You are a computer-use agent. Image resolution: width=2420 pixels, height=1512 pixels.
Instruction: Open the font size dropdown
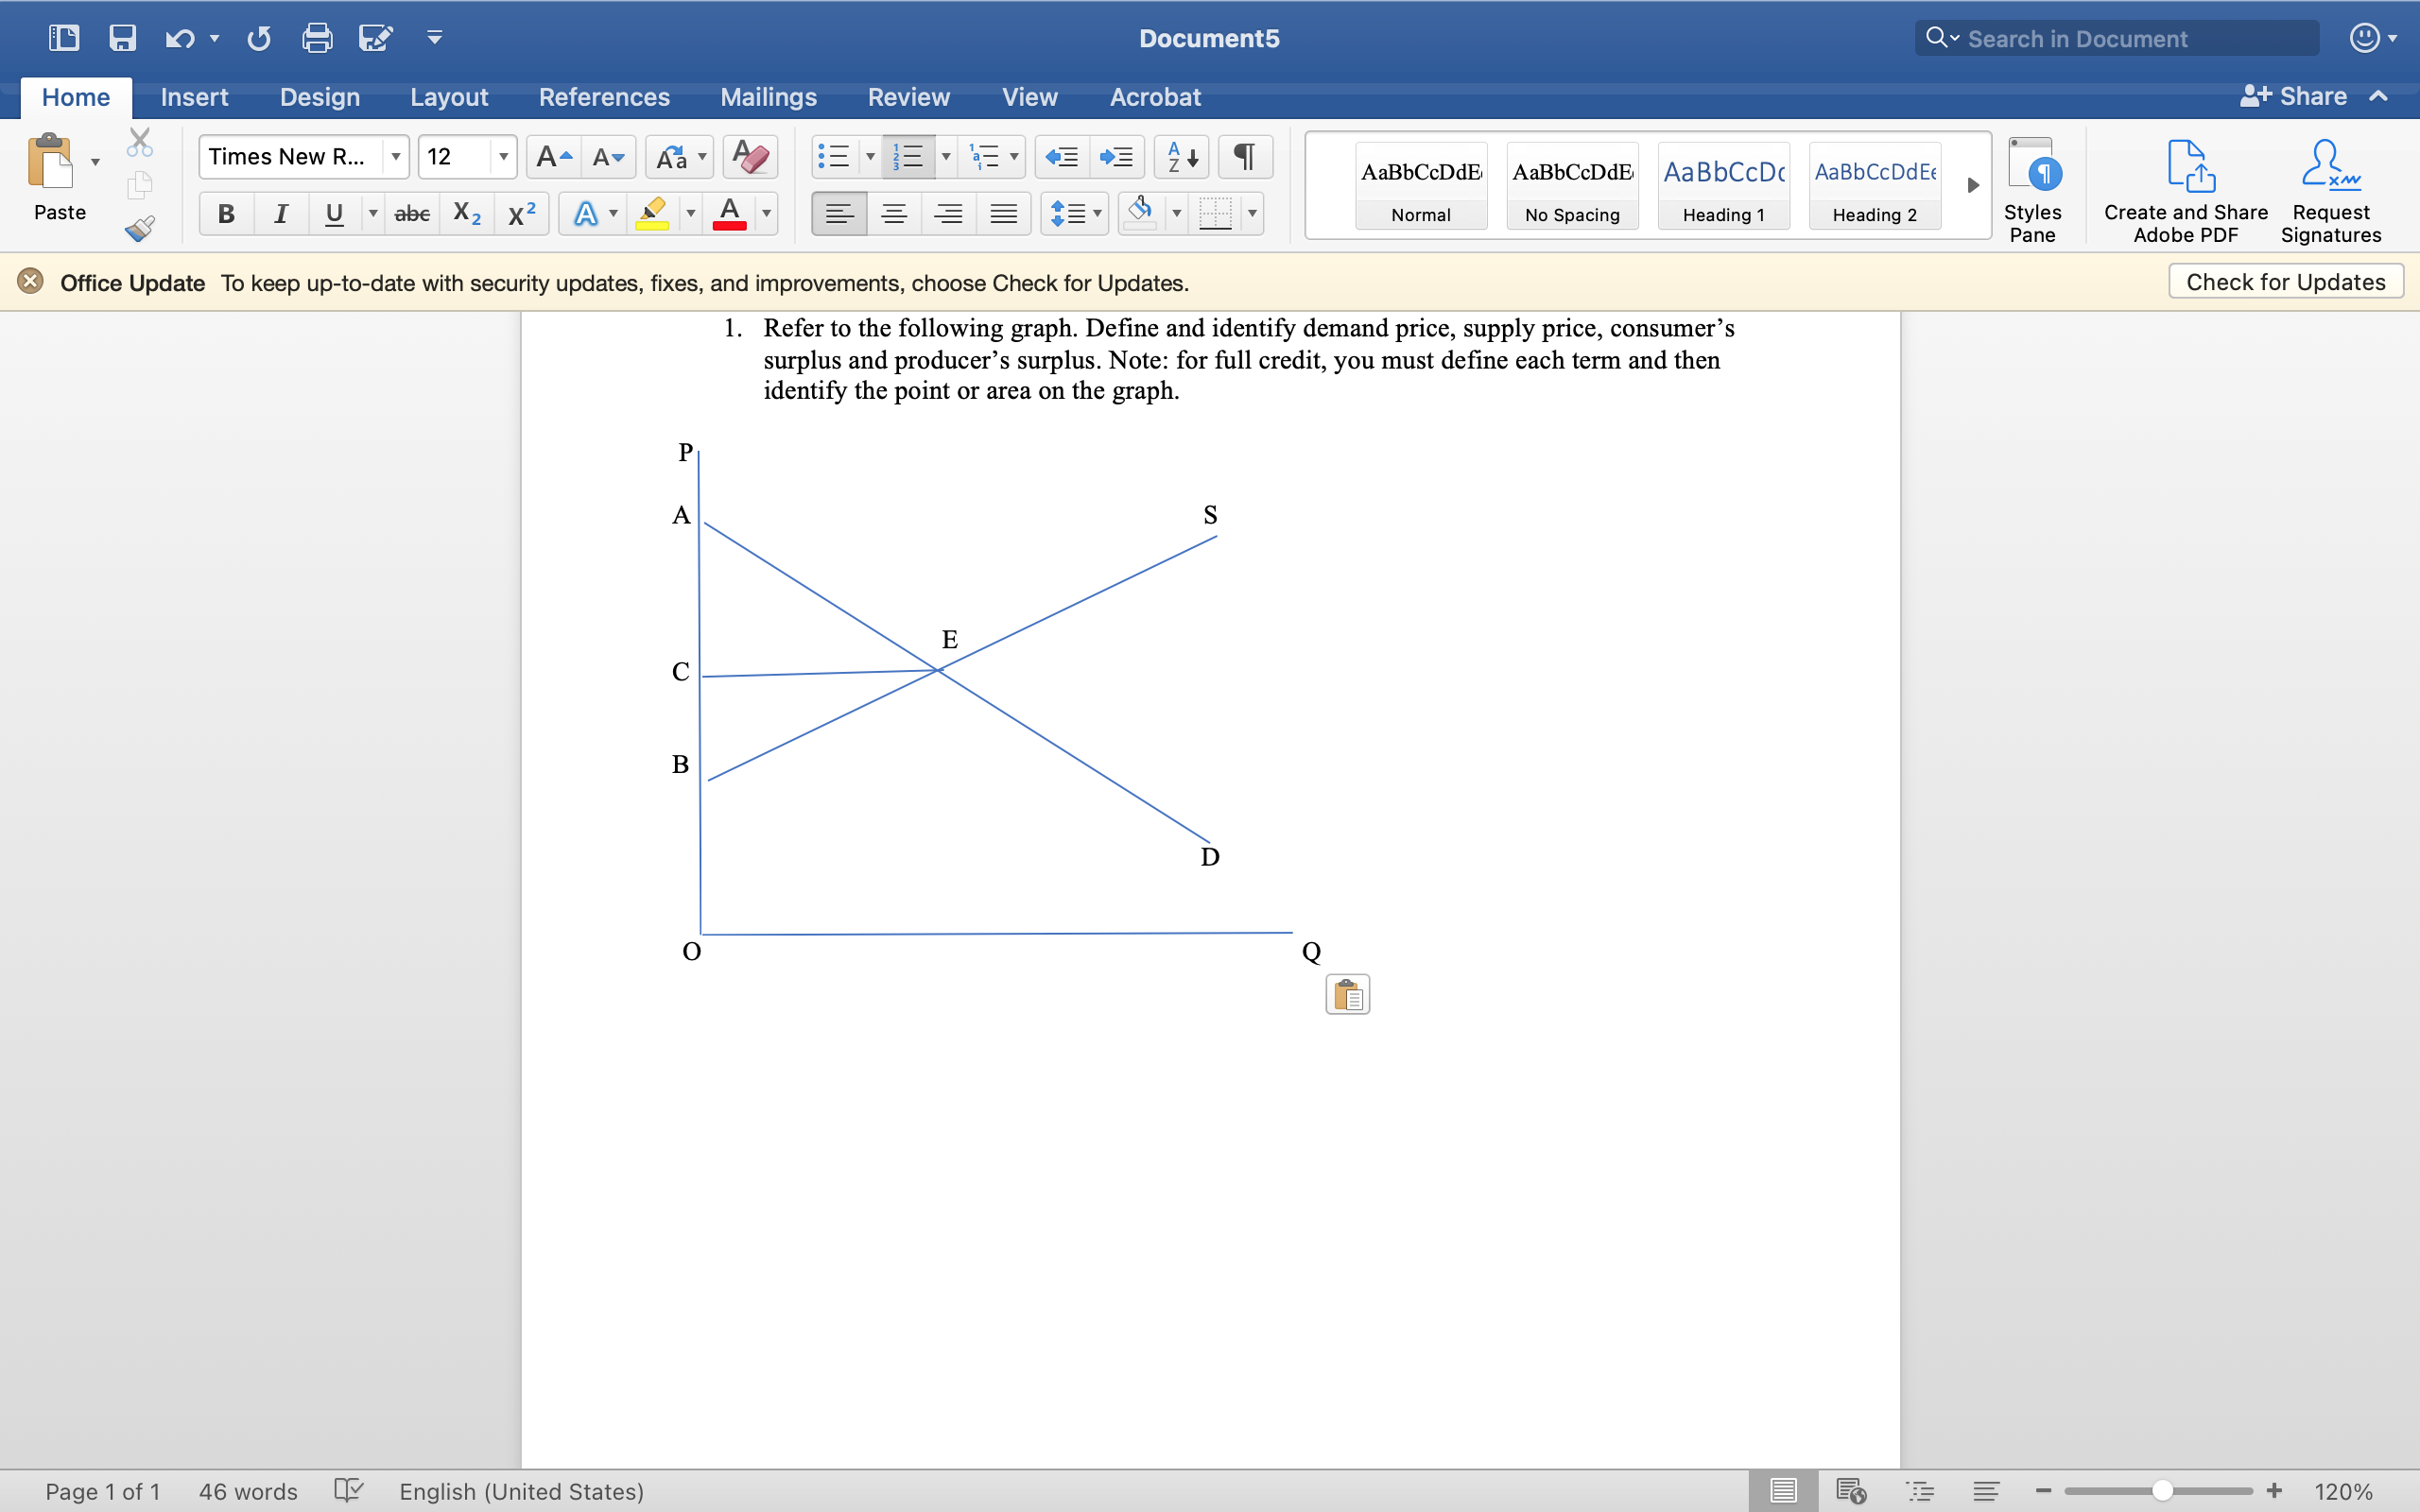coord(503,156)
